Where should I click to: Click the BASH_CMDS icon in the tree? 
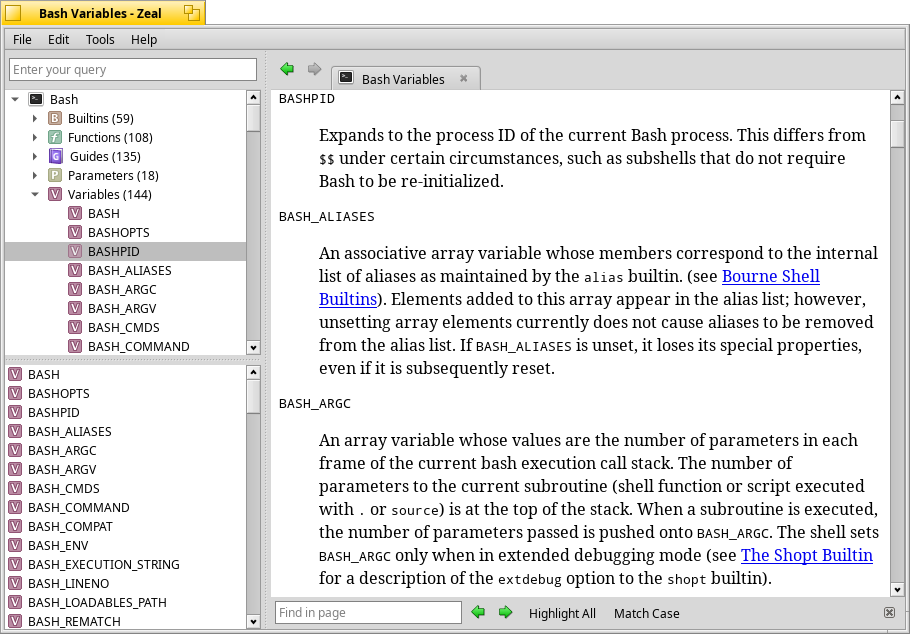click(x=75, y=327)
